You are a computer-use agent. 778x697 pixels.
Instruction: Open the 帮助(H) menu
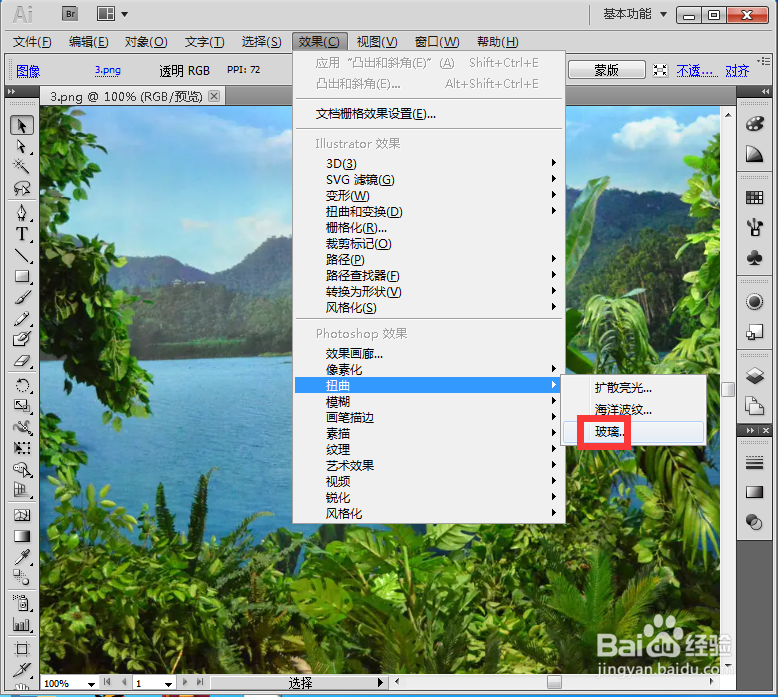click(x=497, y=42)
